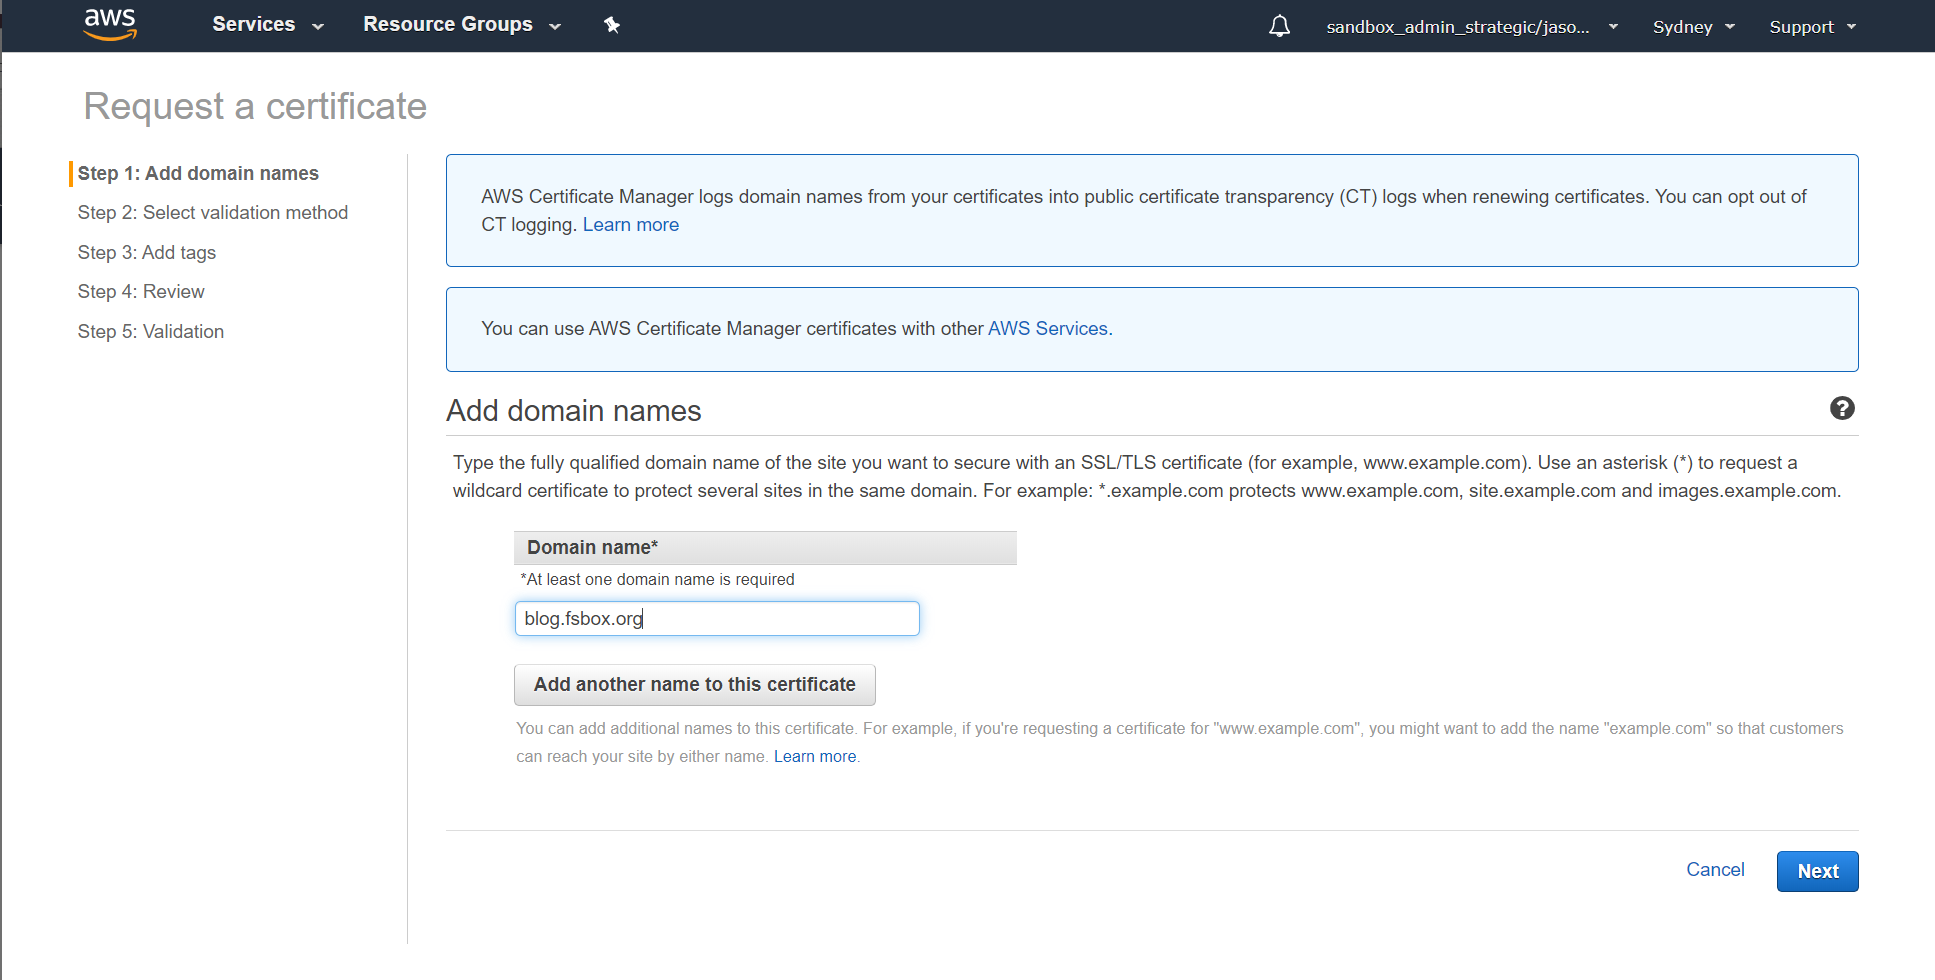Click the domain name input field
Viewport: 1935px width, 980px height.
pyautogui.click(x=717, y=619)
